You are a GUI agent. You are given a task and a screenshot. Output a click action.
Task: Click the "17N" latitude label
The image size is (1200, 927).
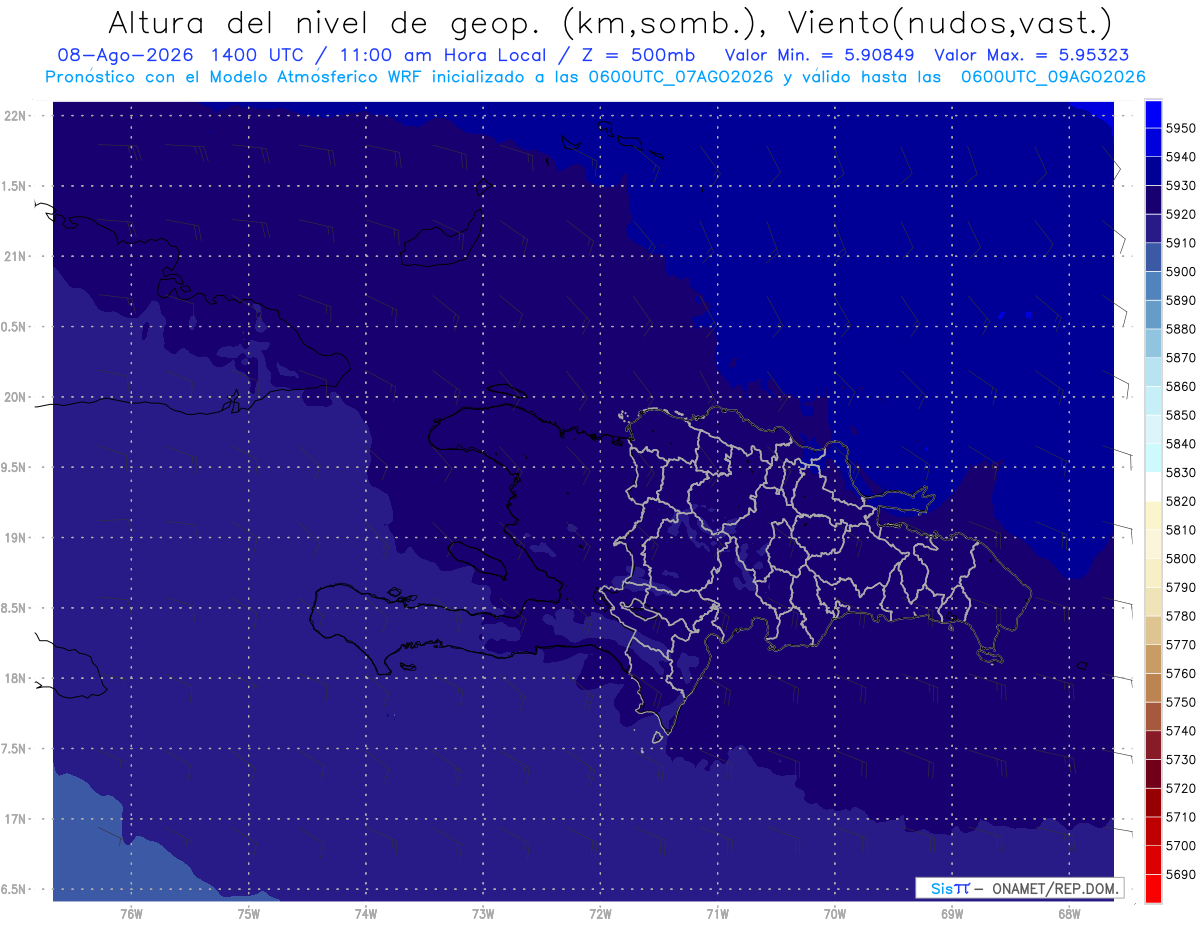(x=14, y=819)
